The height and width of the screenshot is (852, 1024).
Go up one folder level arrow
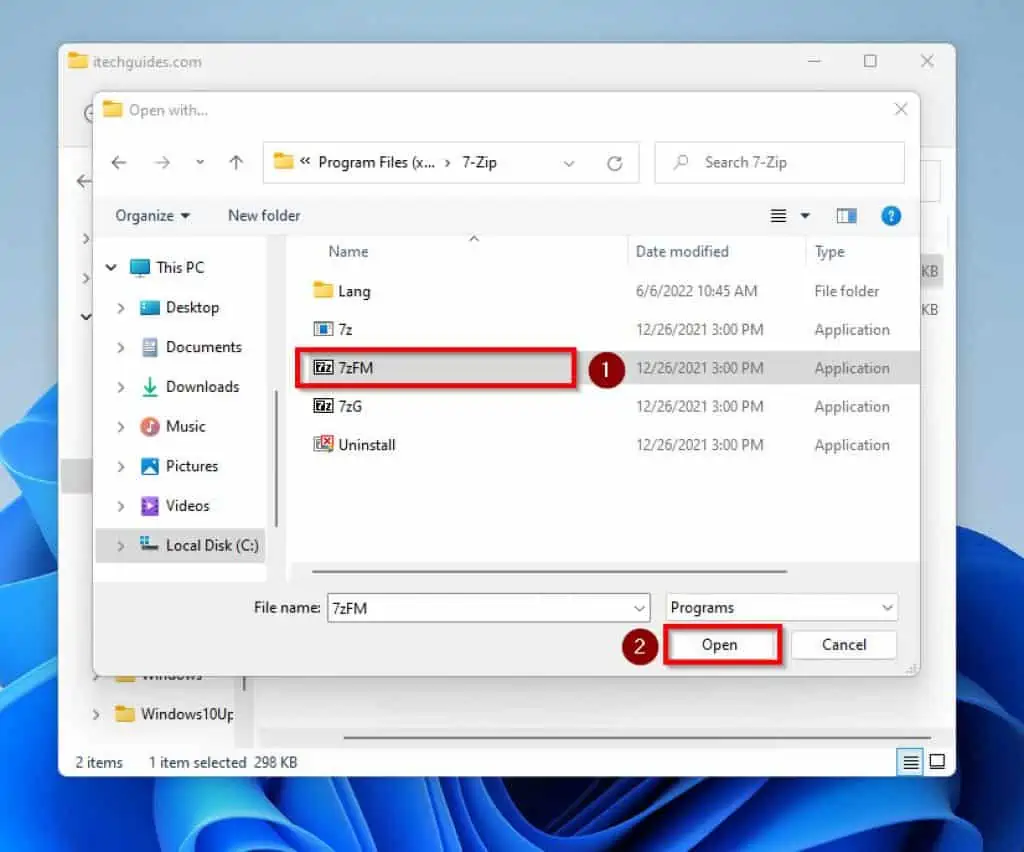236,163
